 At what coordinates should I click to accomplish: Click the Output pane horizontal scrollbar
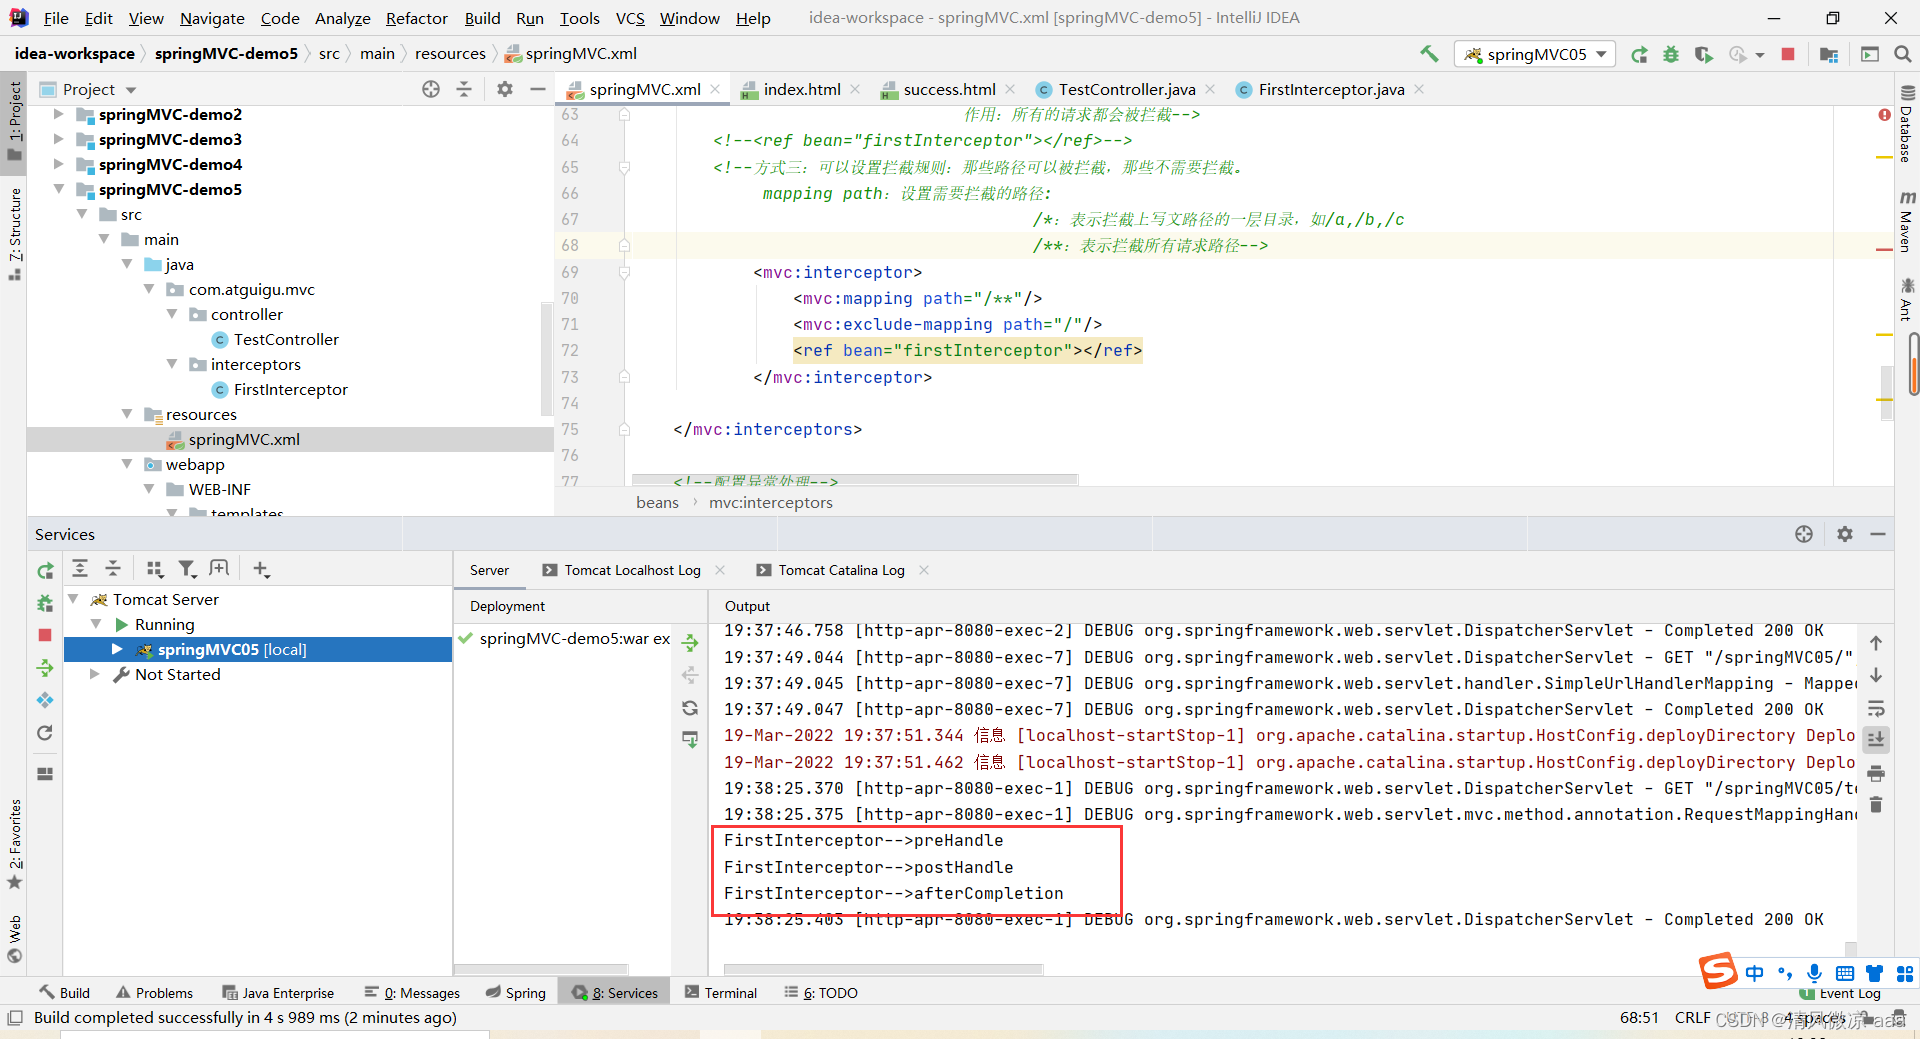(883, 969)
